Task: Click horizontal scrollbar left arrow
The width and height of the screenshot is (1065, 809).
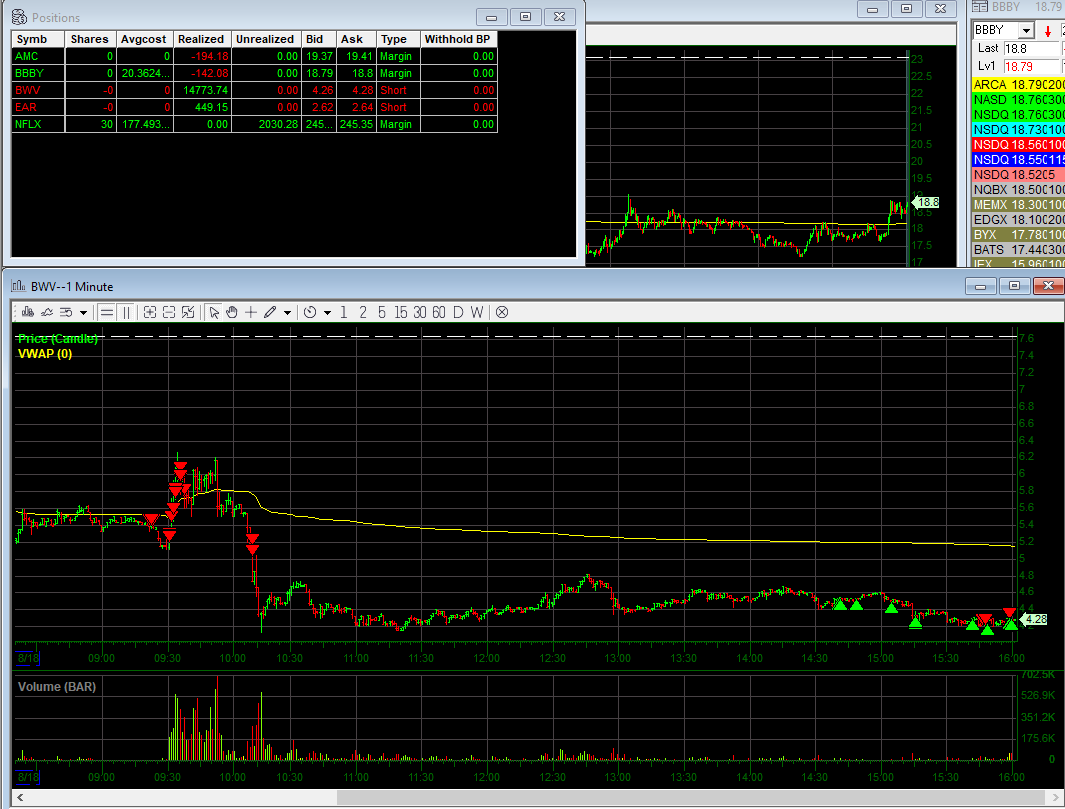Action: click(20, 797)
